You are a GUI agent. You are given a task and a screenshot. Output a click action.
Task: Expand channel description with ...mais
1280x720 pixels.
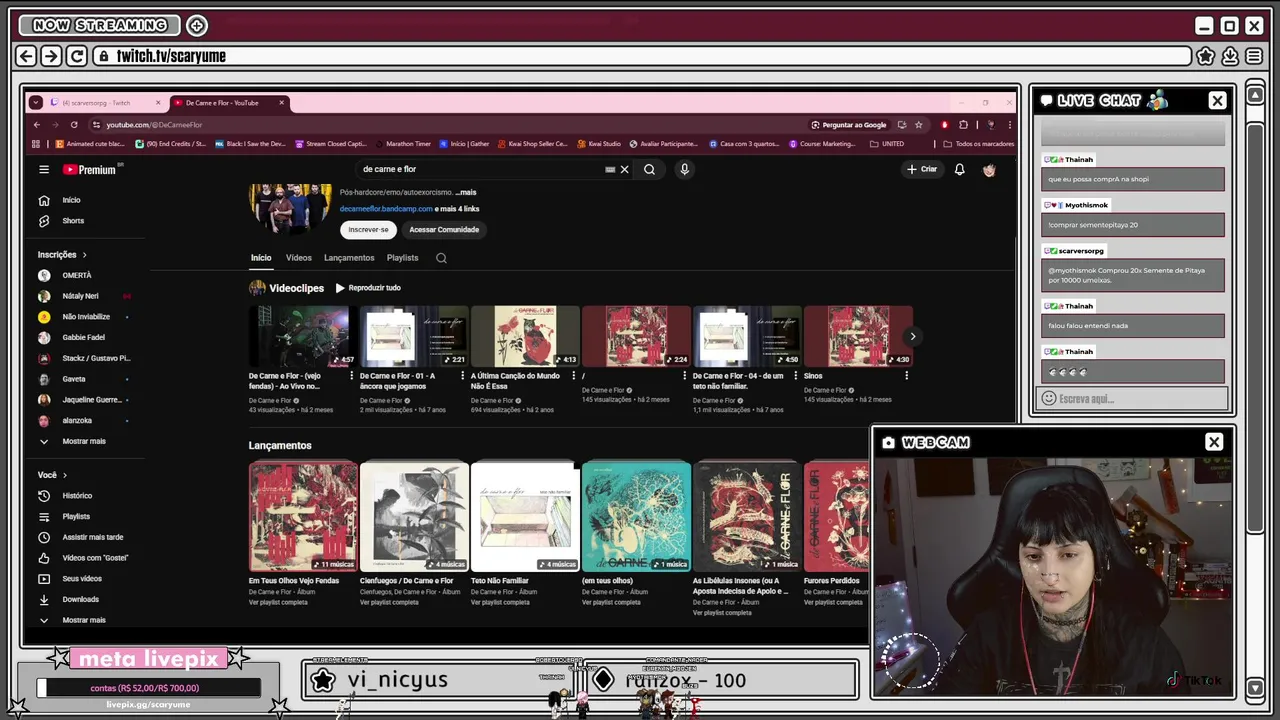[x=466, y=193]
